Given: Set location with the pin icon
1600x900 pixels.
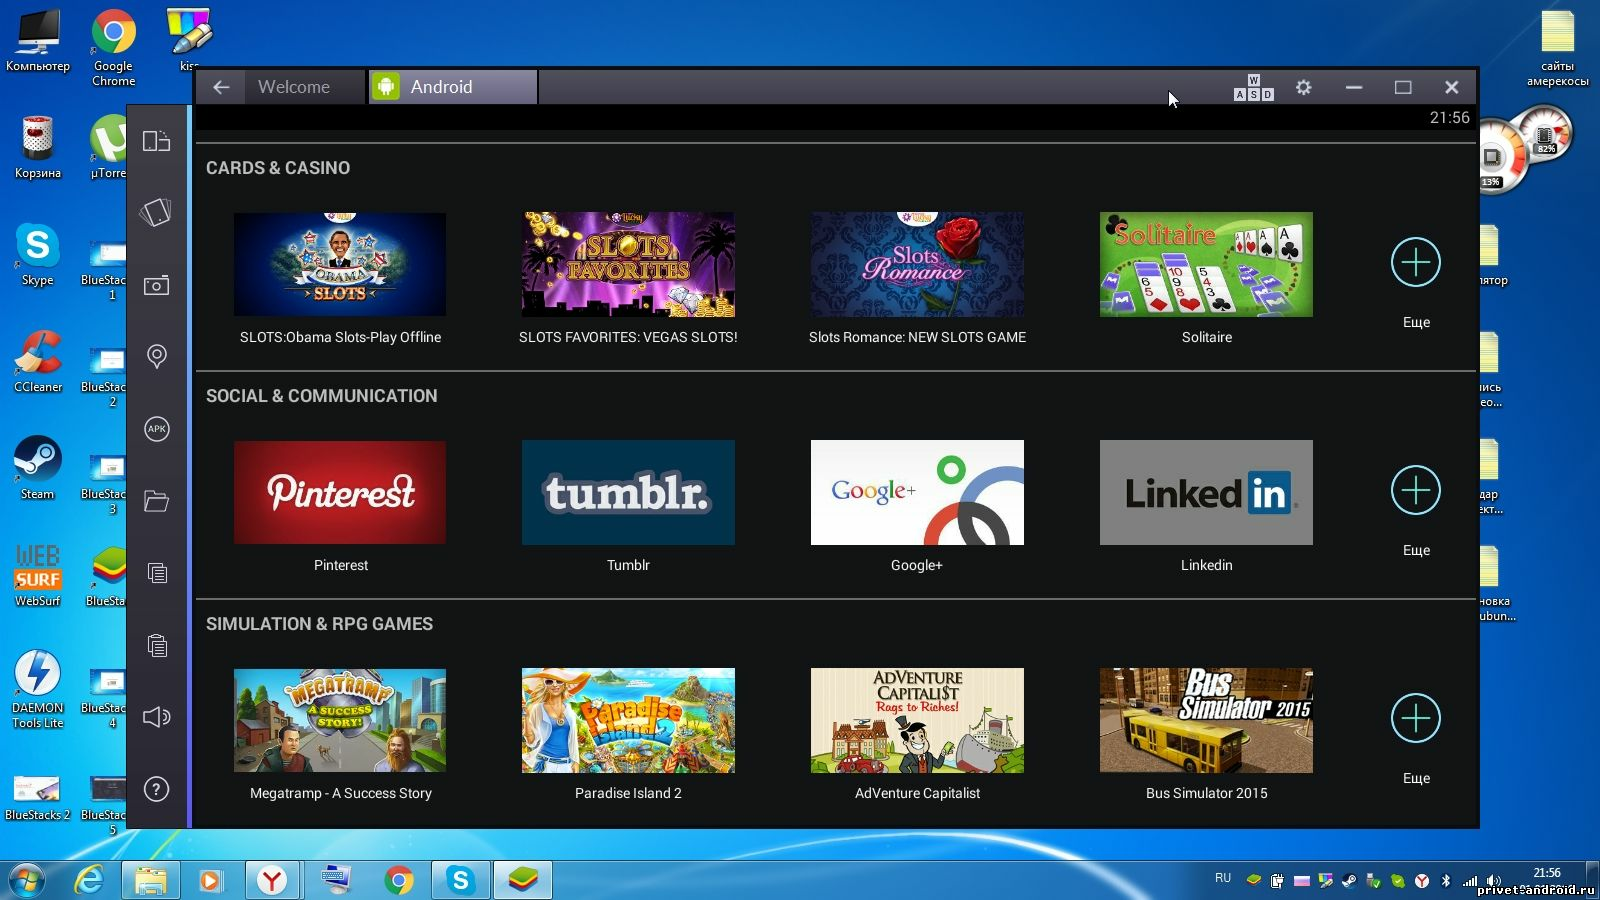Looking at the screenshot, I should click(x=156, y=356).
